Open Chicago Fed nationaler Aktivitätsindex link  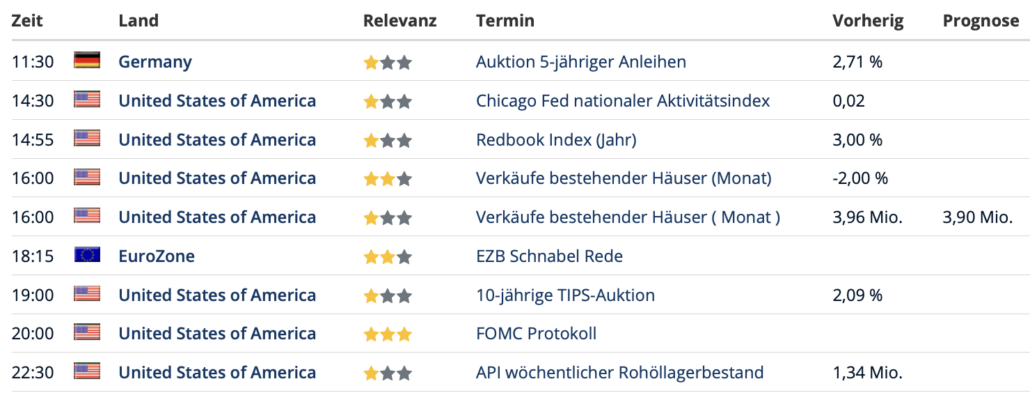623,101
